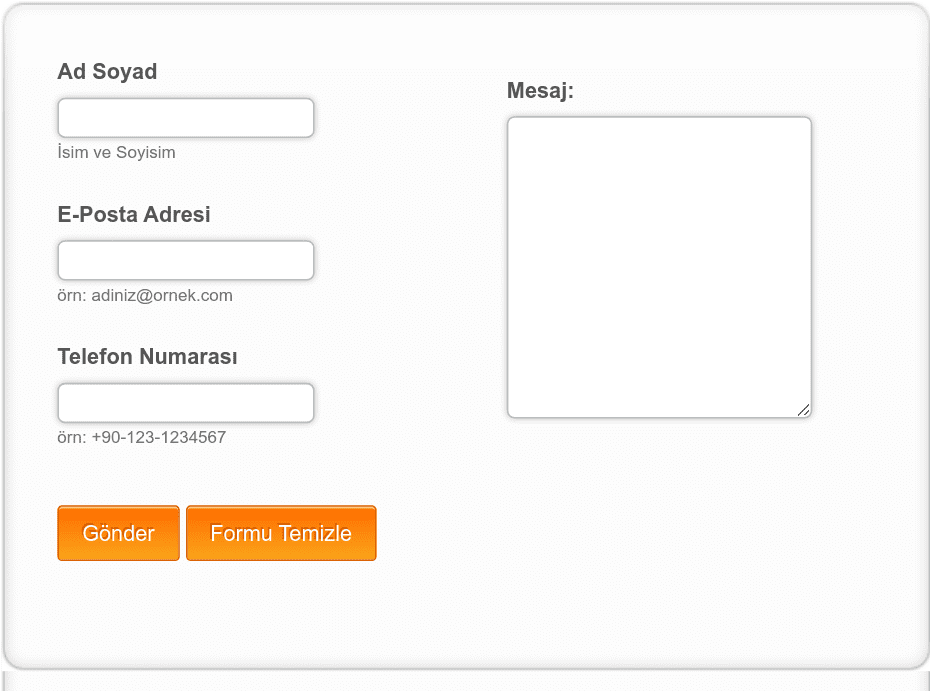The height and width of the screenshot is (691, 930).
Task: Click the Telefon Numarası label
Action: (x=147, y=357)
